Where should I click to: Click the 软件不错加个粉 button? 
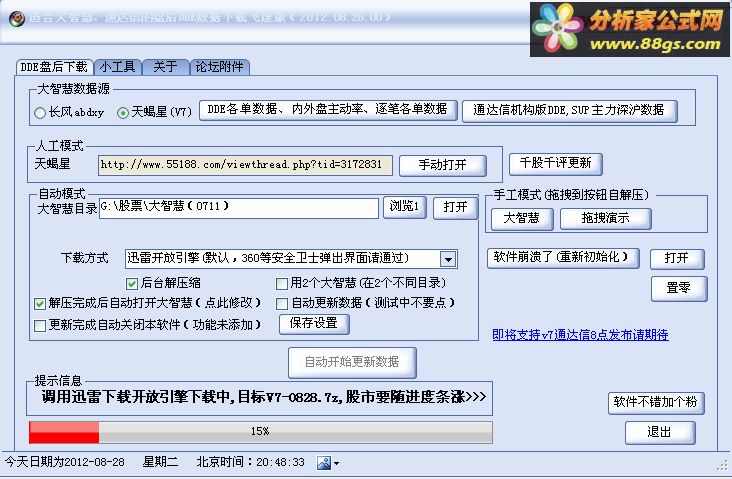pos(655,402)
